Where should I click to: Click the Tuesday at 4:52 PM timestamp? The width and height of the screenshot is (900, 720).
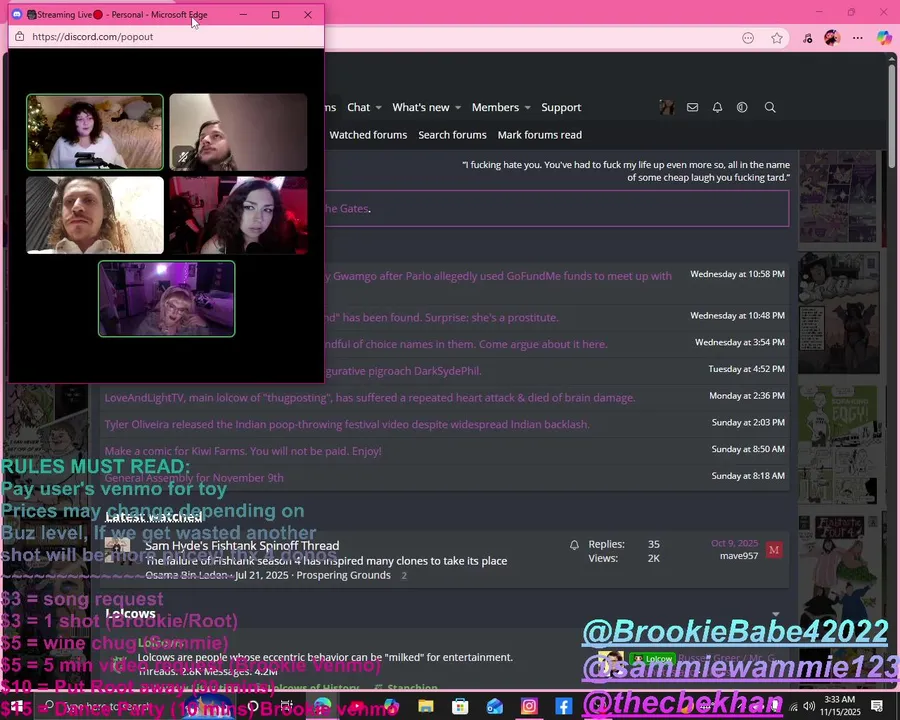(x=746, y=369)
